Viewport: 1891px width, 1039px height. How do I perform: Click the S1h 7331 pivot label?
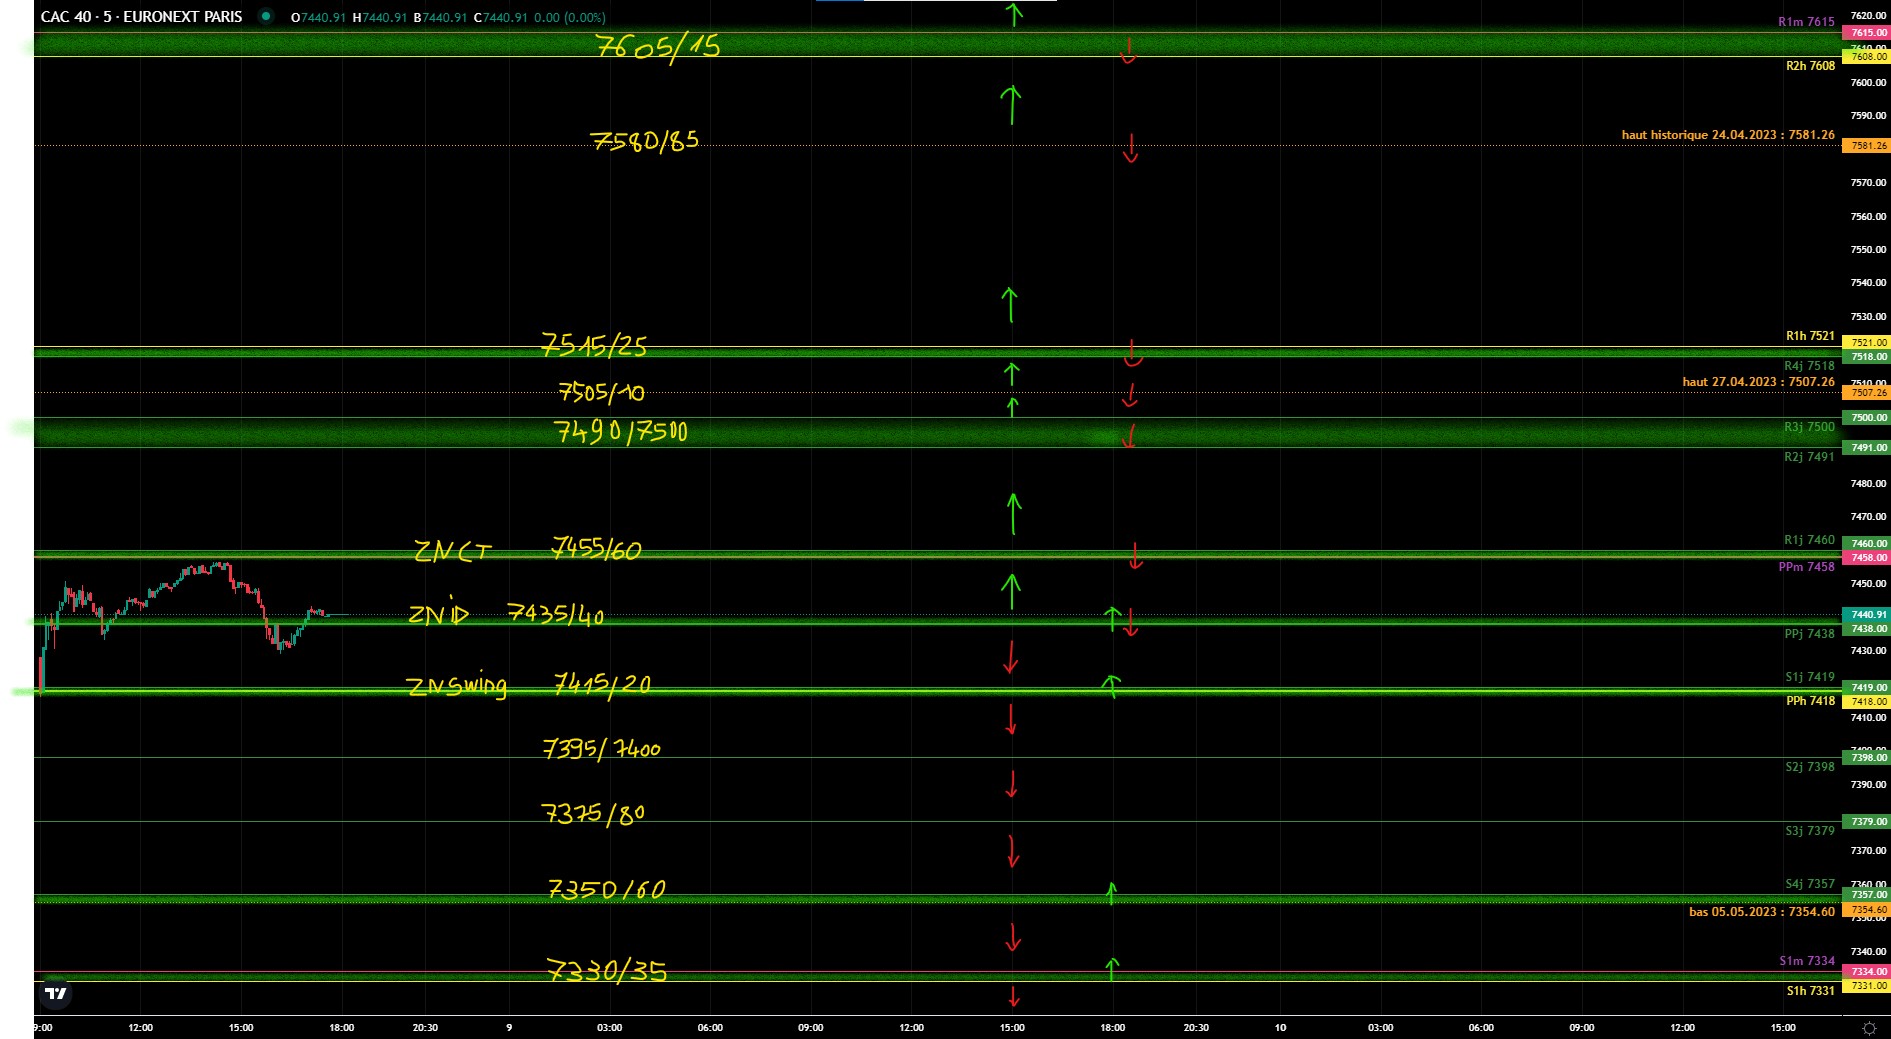[1810, 990]
